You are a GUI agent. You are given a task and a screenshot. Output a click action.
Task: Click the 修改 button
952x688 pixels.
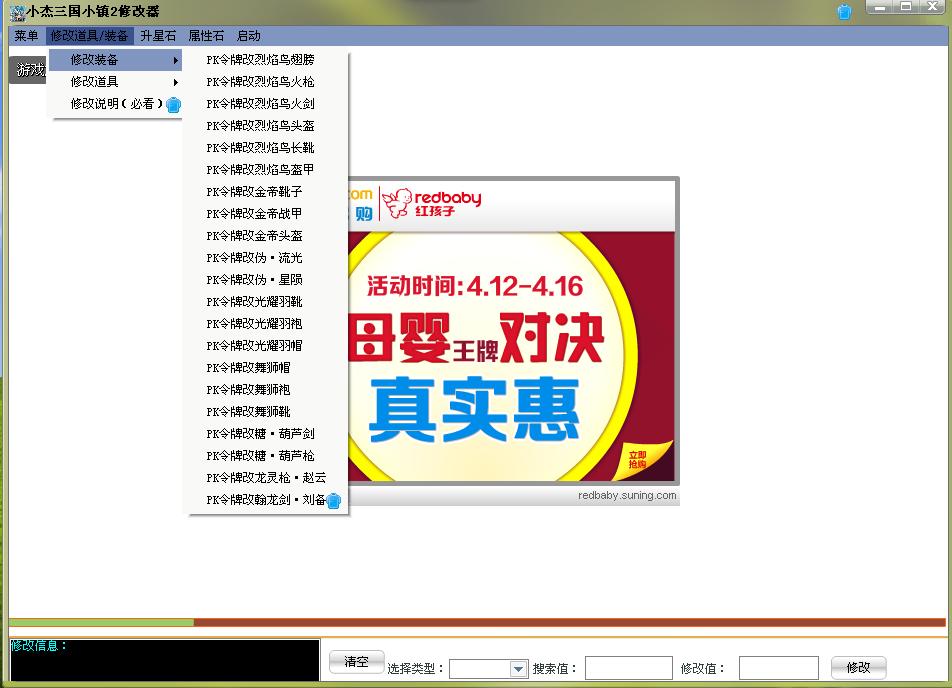pos(858,668)
